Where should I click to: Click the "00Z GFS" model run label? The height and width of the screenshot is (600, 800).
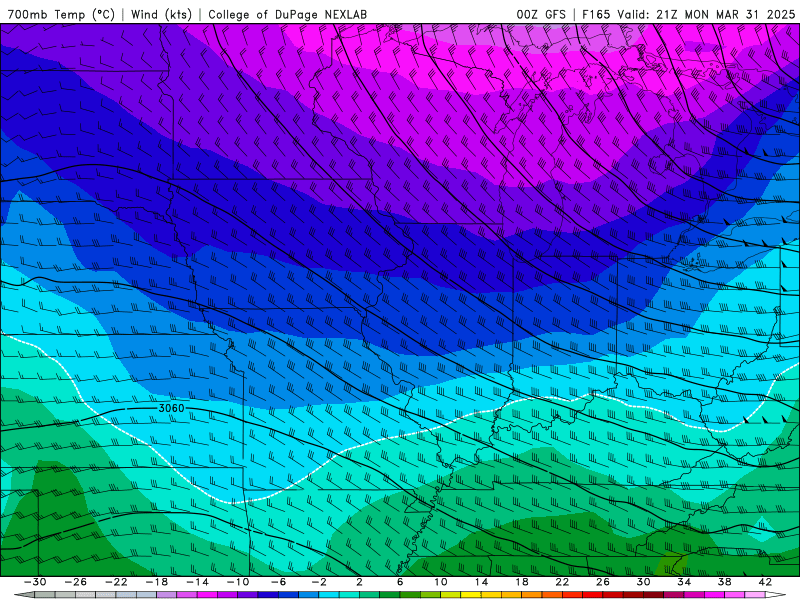541,14
